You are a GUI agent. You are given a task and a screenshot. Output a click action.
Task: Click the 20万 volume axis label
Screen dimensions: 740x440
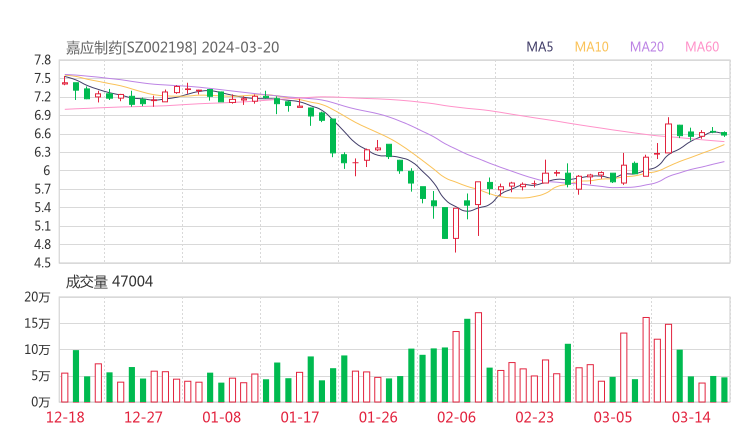pyautogui.click(x=38, y=298)
